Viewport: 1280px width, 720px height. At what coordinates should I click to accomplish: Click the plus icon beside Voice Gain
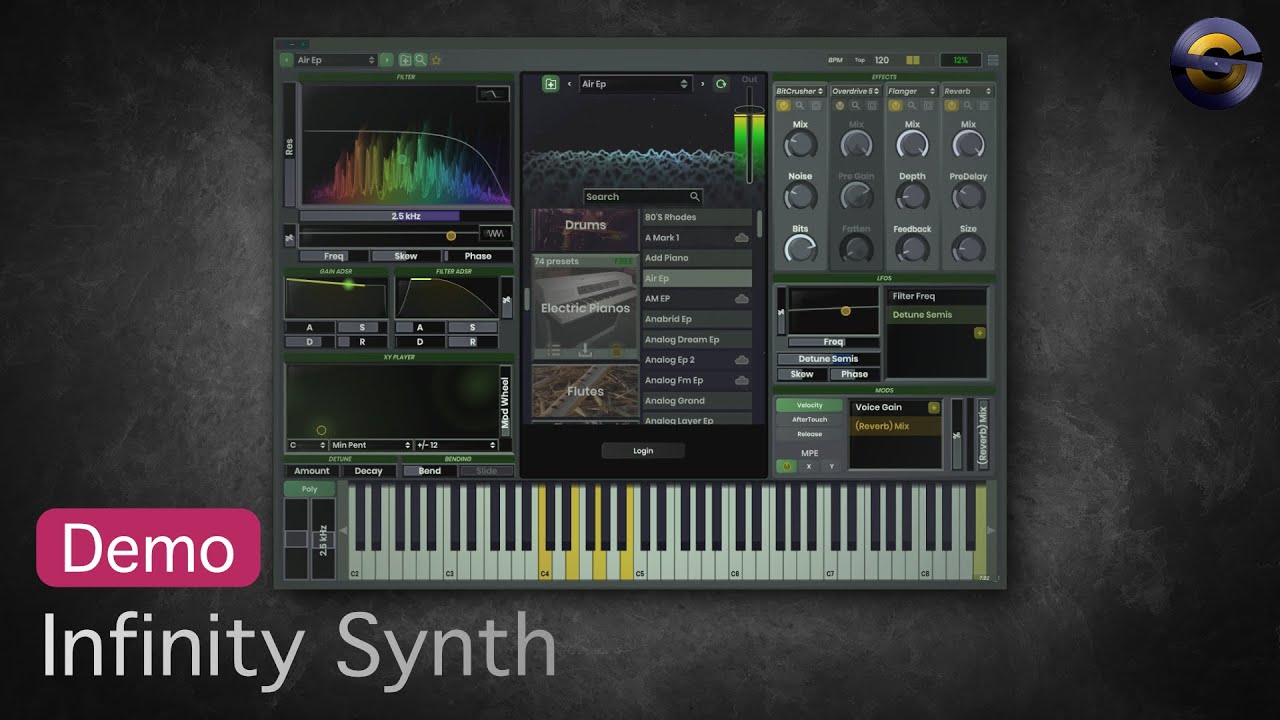tap(934, 407)
